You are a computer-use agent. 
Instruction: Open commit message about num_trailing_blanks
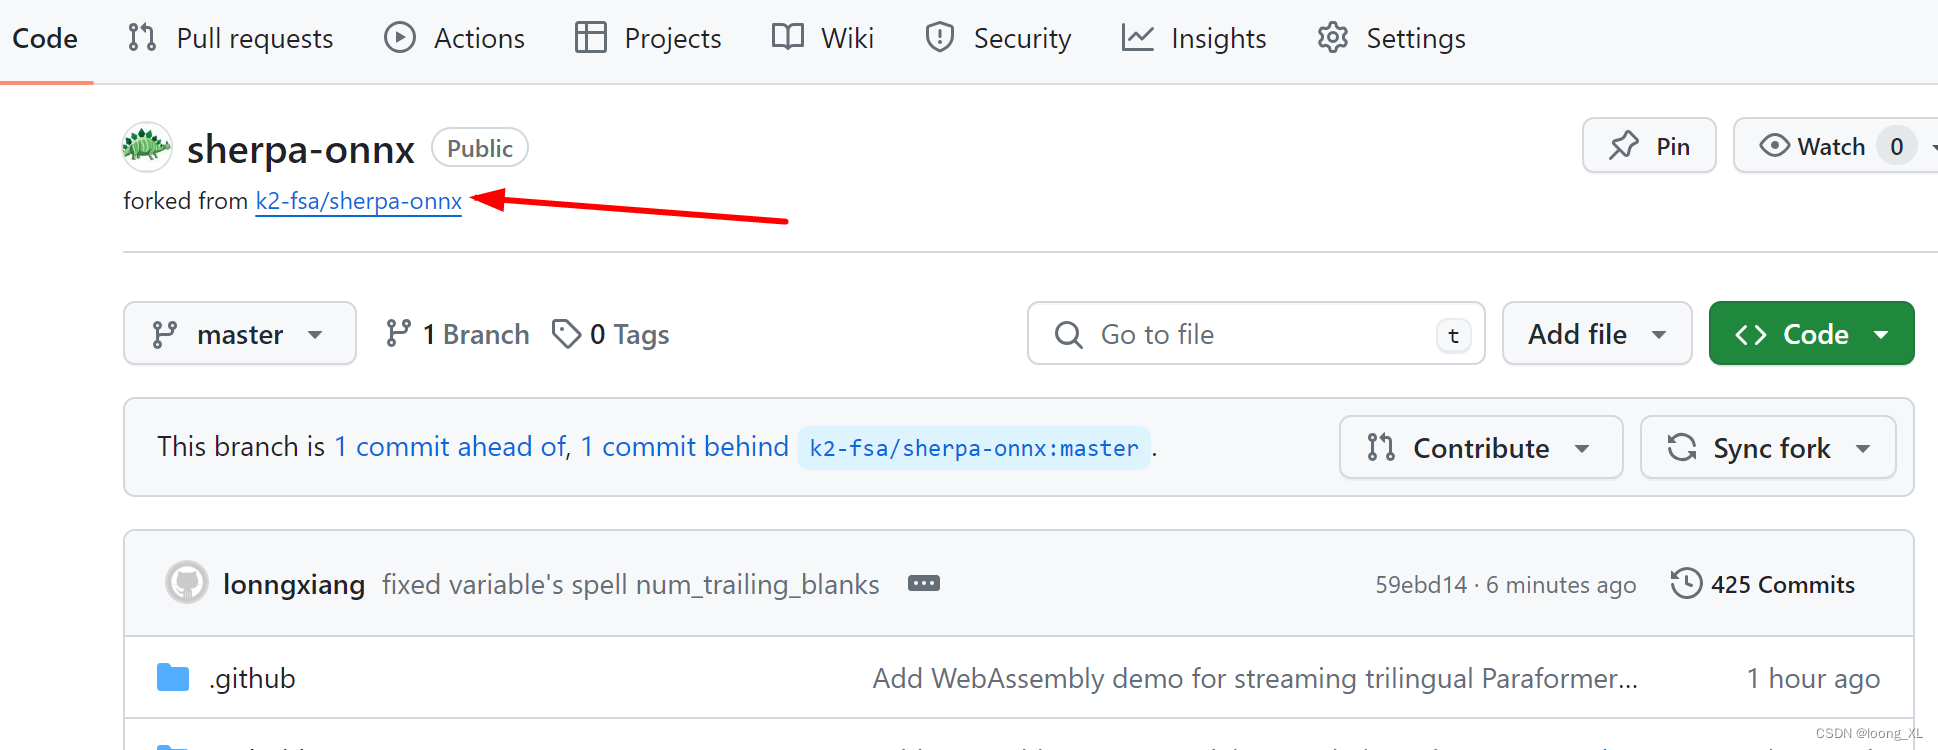coord(631,585)
